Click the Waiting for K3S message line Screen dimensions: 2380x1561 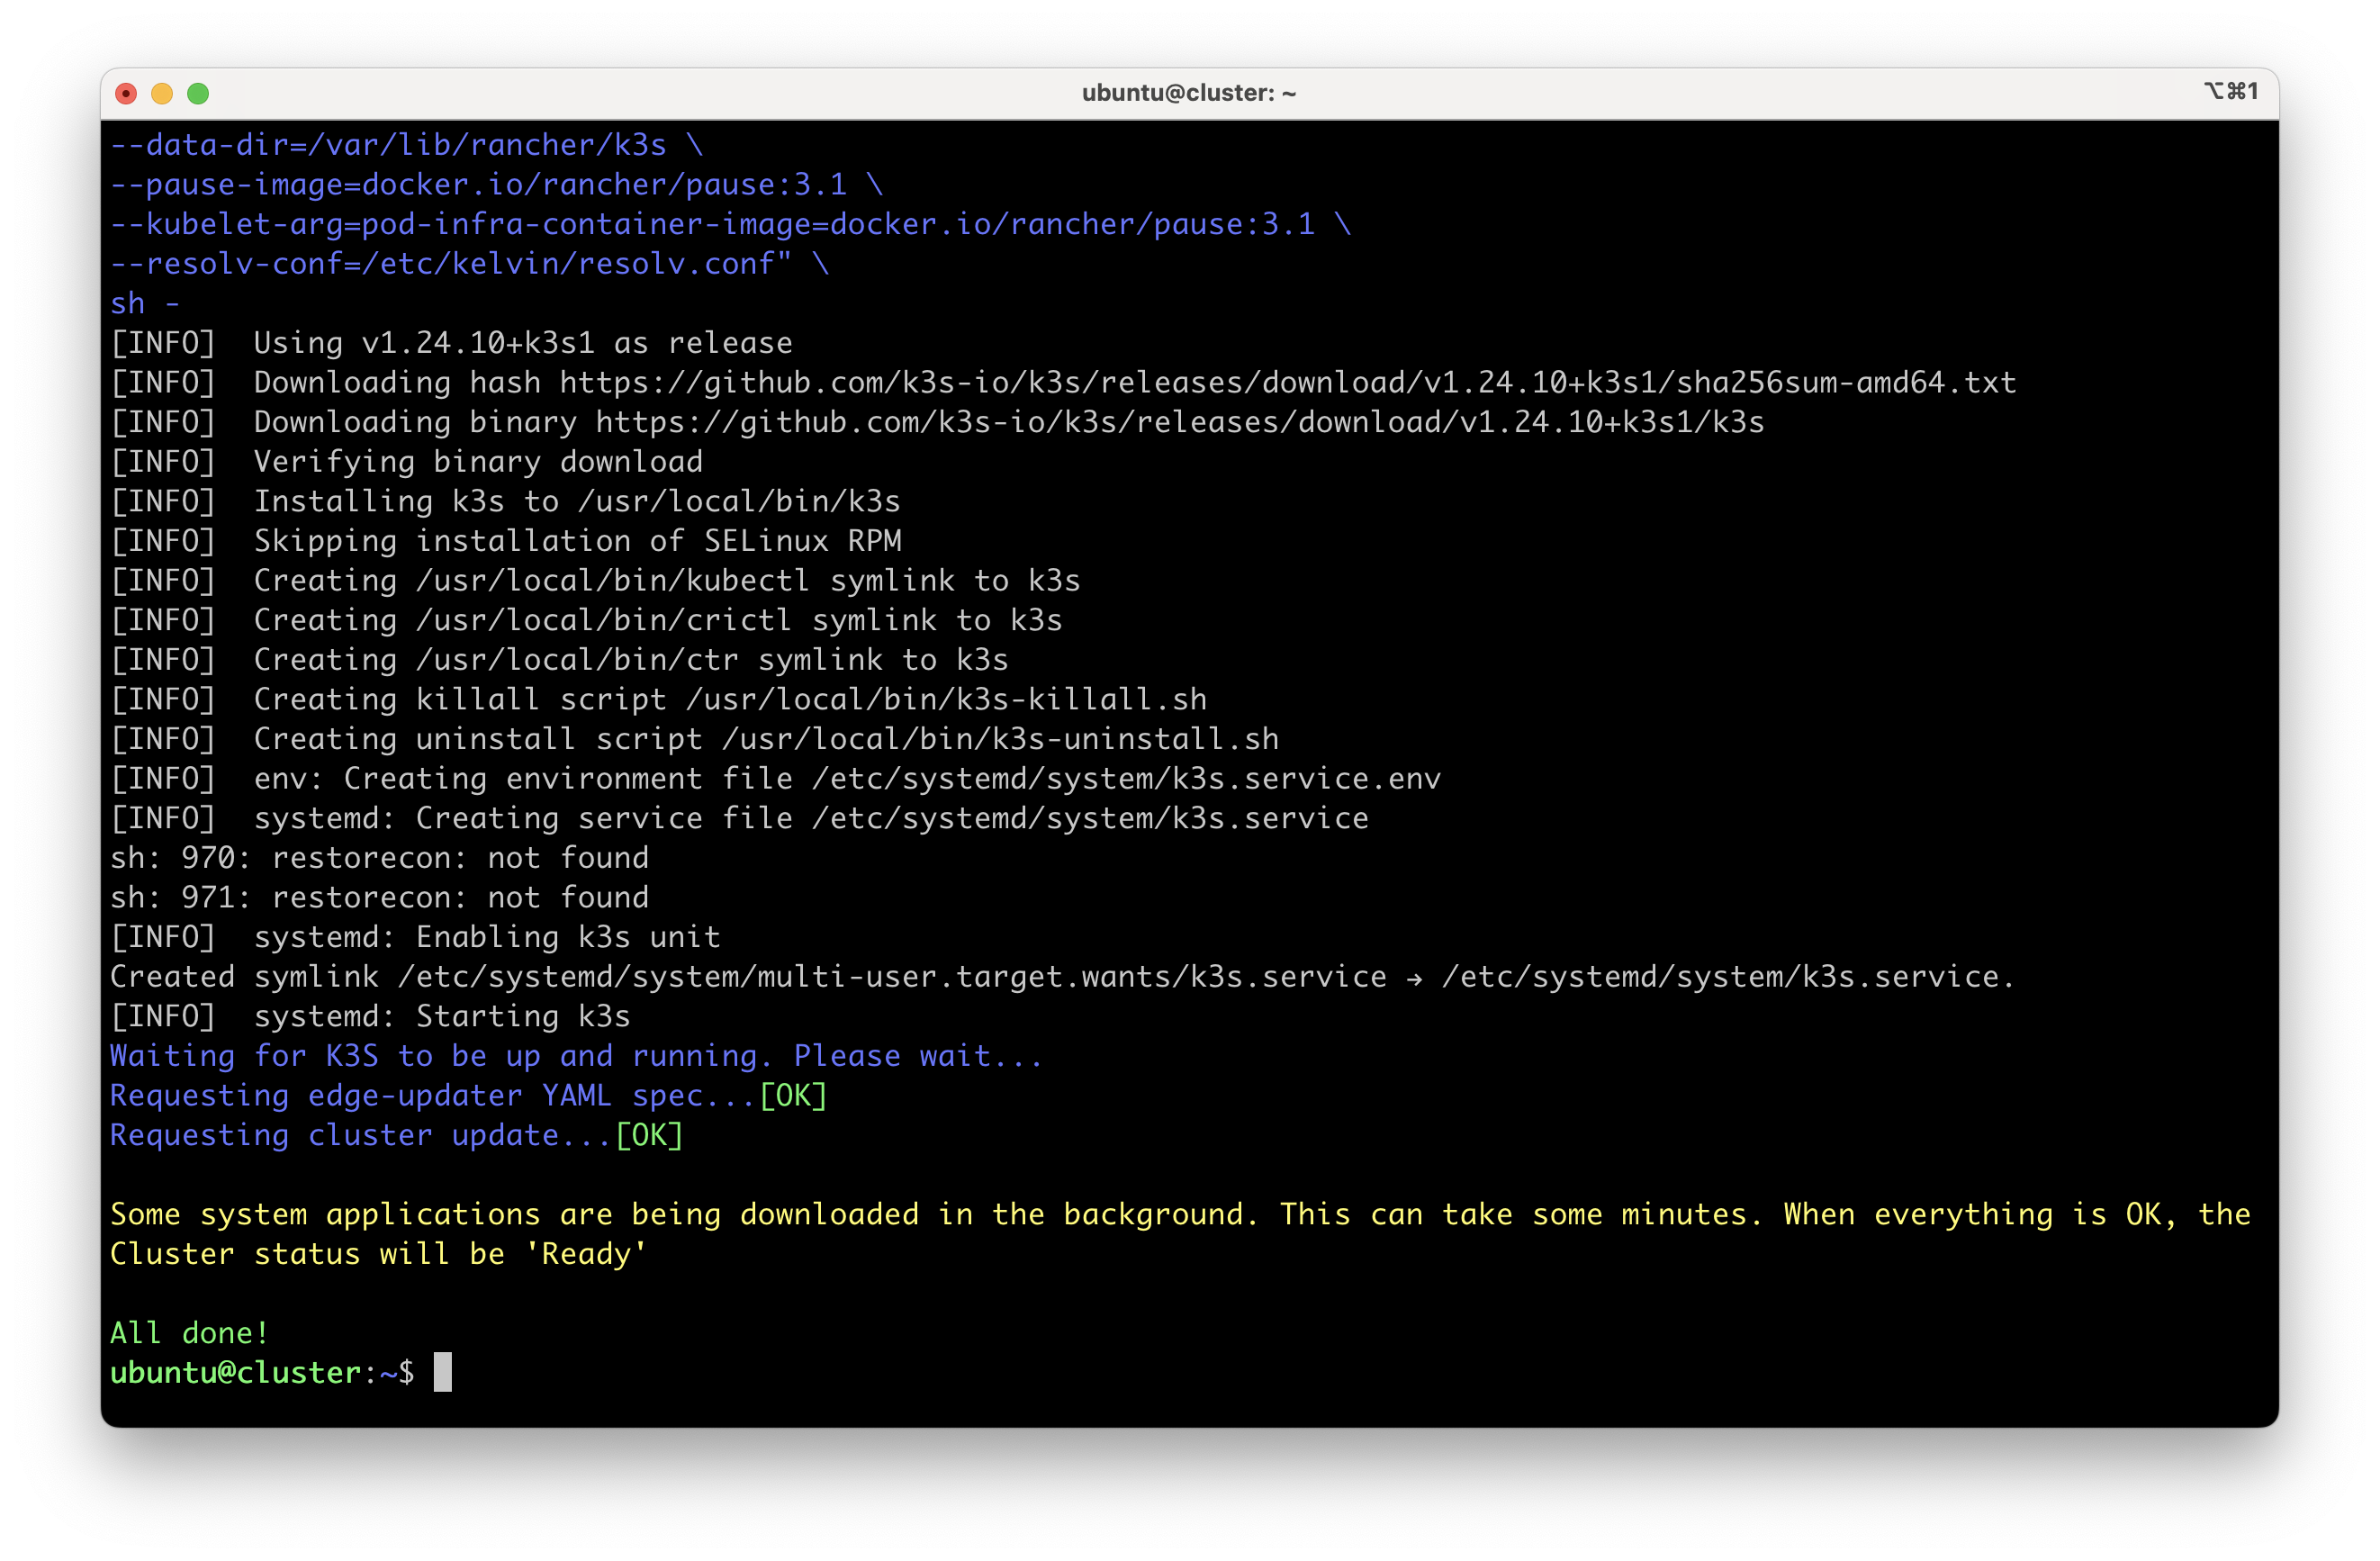click(575, 1056)
